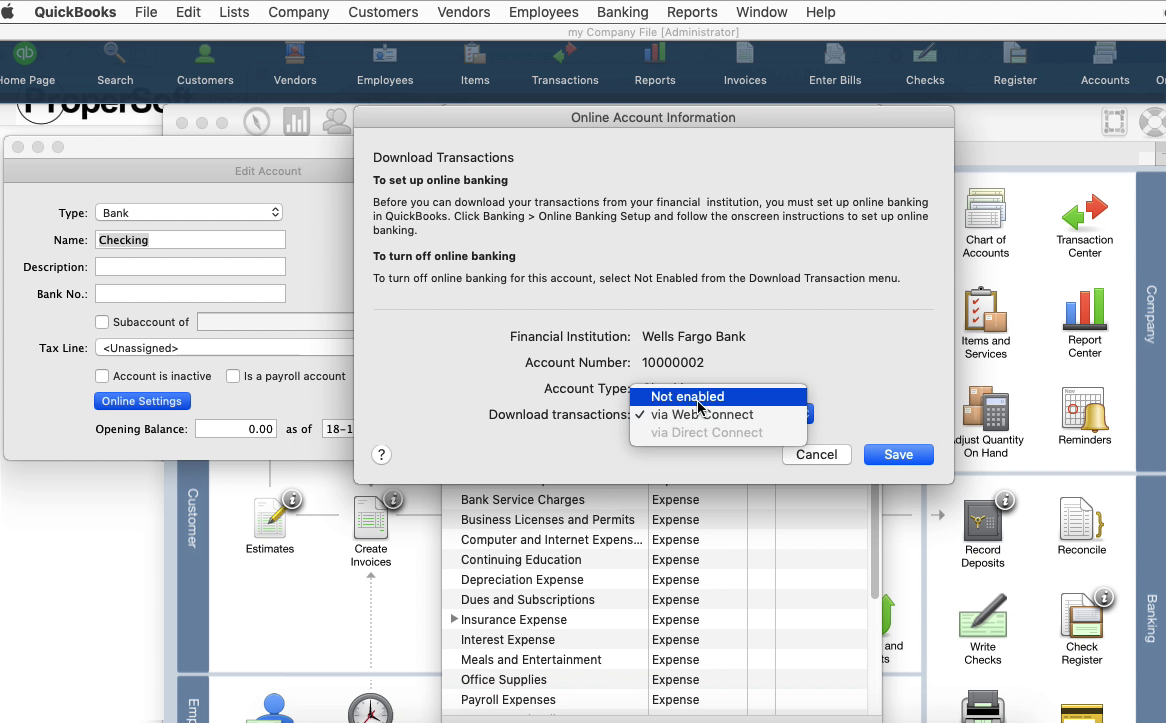1166x723 pixels.
Task: Click the Cancel button
Action: tap(816, 454)
